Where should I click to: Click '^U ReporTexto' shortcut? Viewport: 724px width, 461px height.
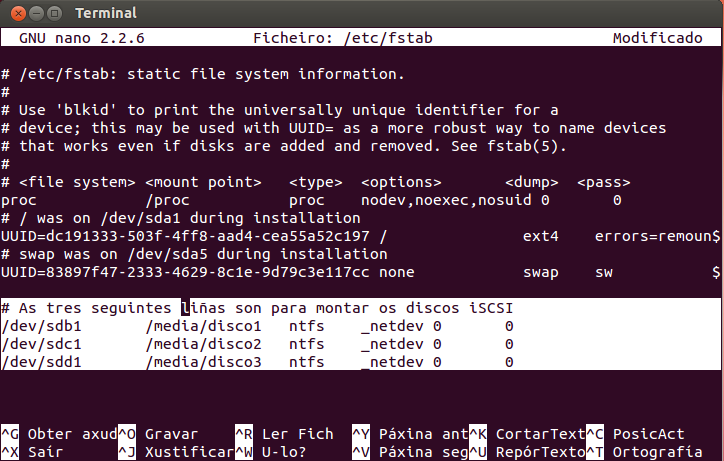tap(527, 452)
